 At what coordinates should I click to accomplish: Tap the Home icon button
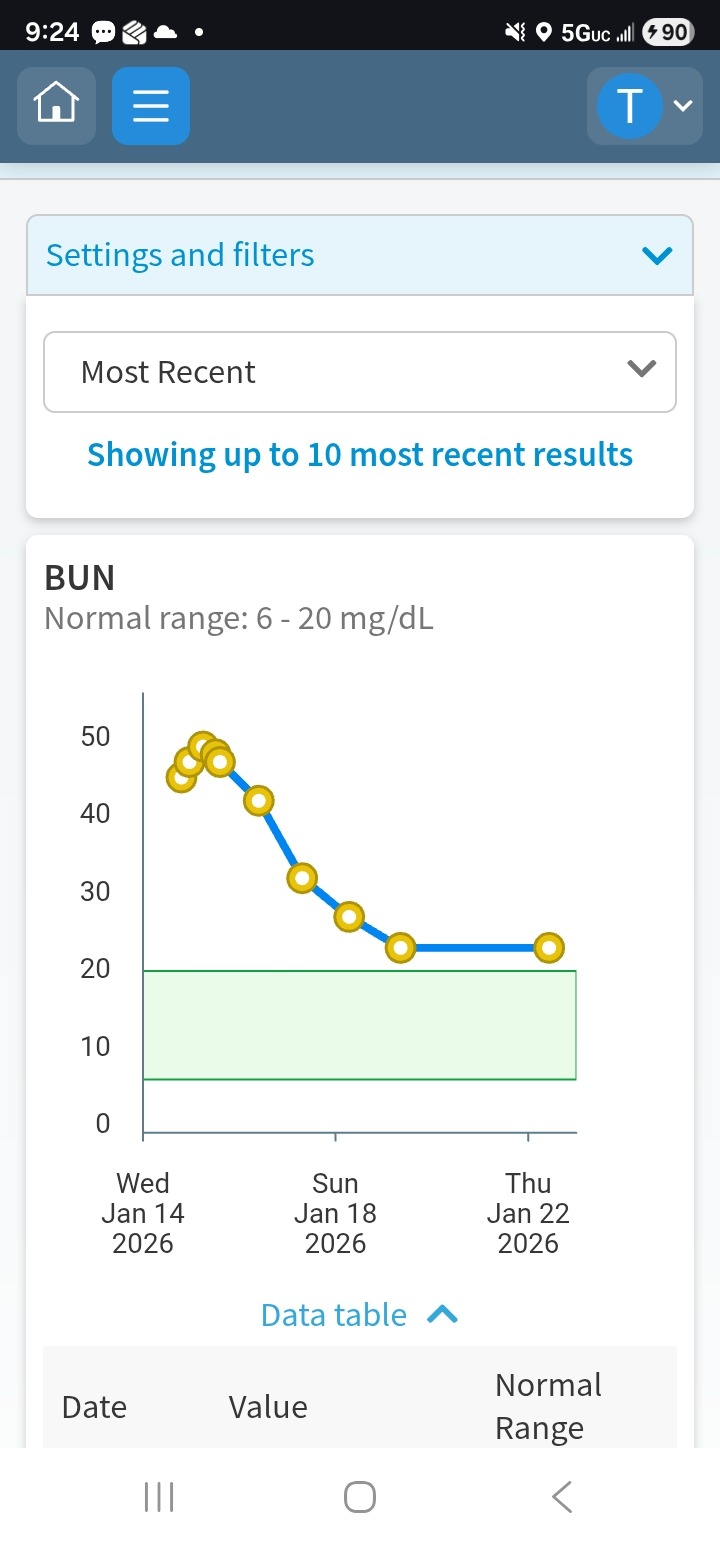coord(56,105)
